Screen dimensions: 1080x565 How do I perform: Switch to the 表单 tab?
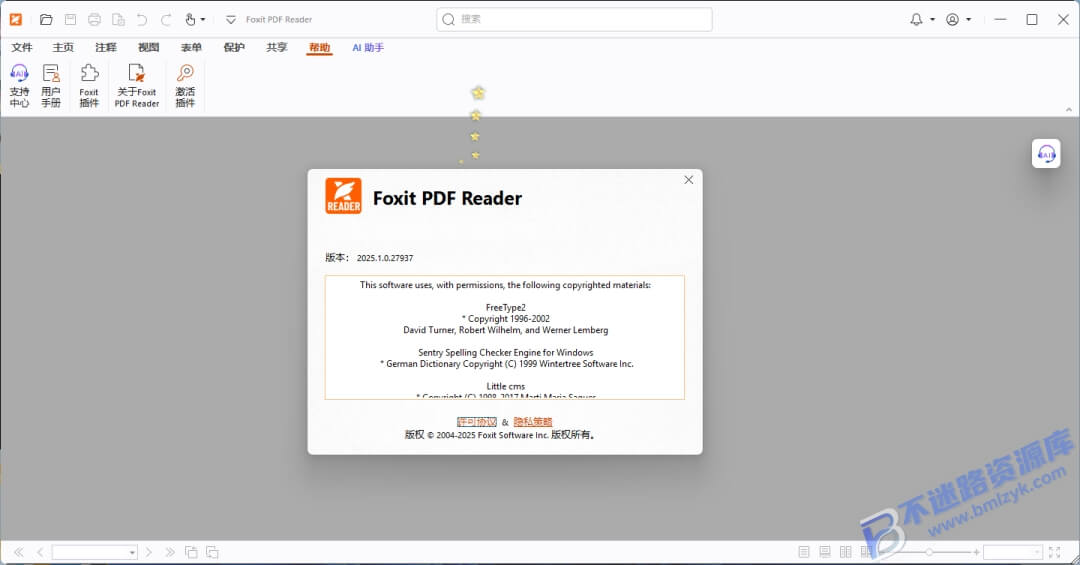191,47
